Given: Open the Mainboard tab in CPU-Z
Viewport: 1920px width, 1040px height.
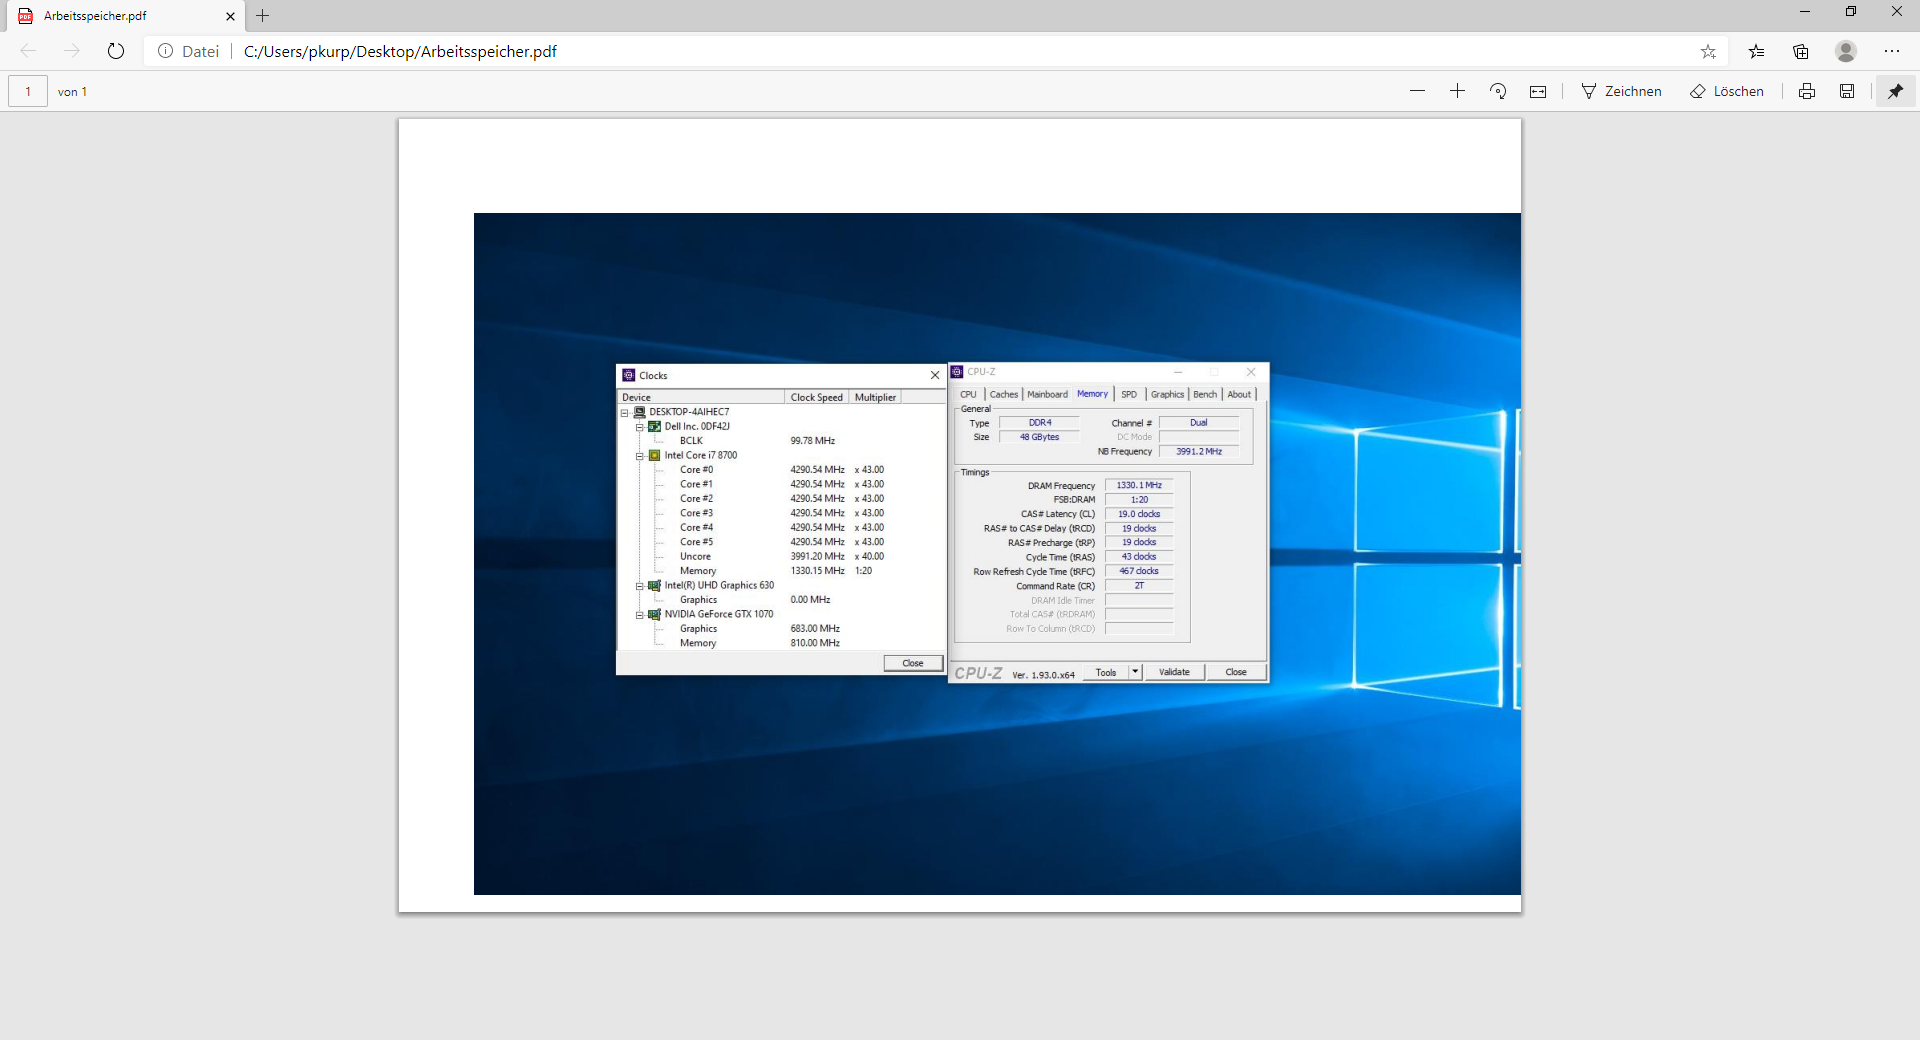Looking at the screenshot, I should pyautogui.click(x=1047, y=395).
